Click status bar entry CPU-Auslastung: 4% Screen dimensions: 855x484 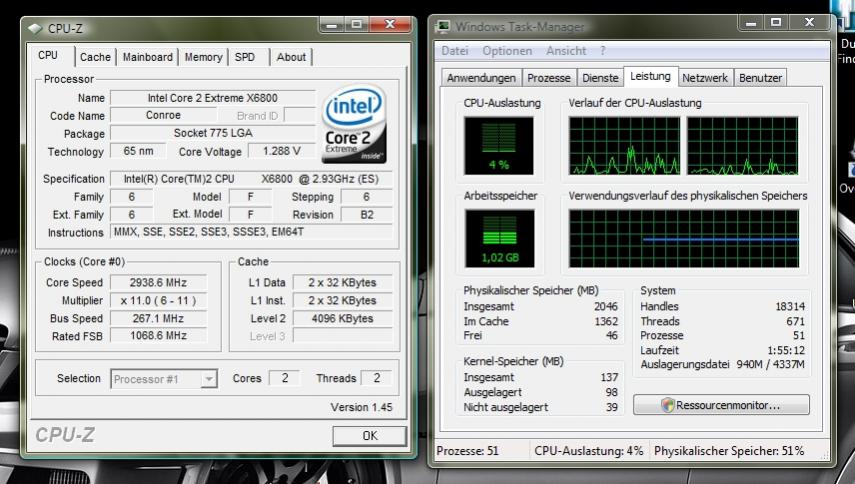pos(589,451)
